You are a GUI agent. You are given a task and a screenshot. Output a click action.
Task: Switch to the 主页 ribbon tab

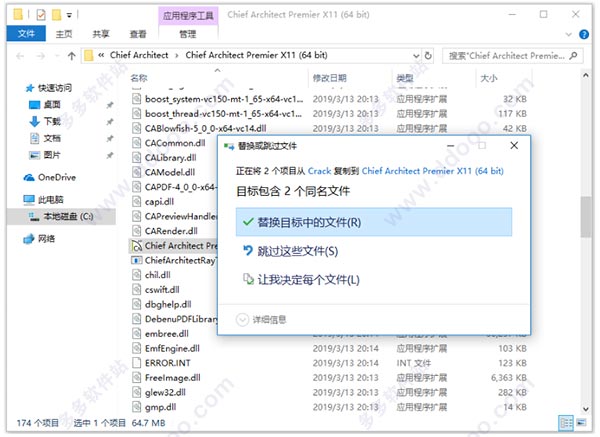tap(64, 34)
